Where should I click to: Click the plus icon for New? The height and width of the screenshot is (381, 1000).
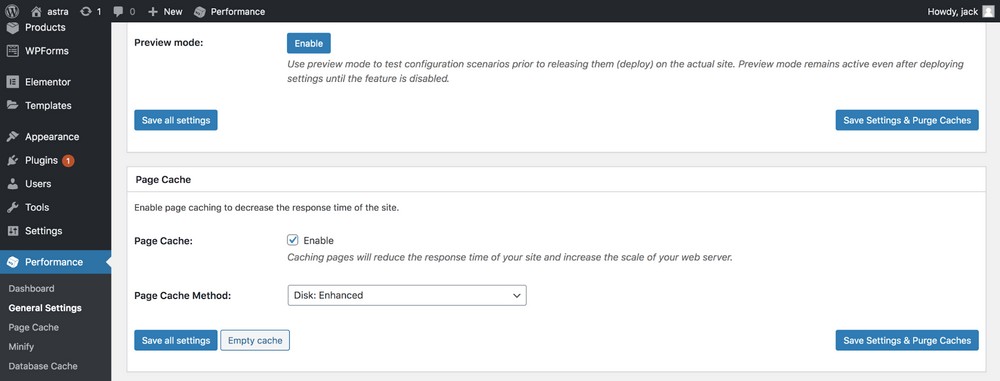coord(152,11)
